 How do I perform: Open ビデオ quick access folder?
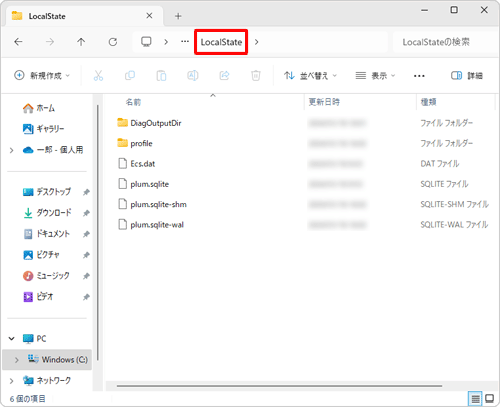[x=38, y=296]
